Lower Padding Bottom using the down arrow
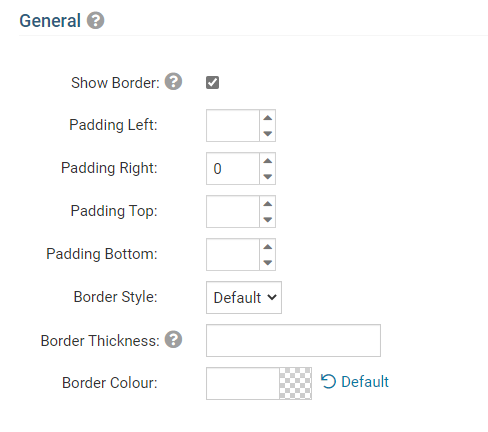The image size is (488, 432). (x=267, y=262)
